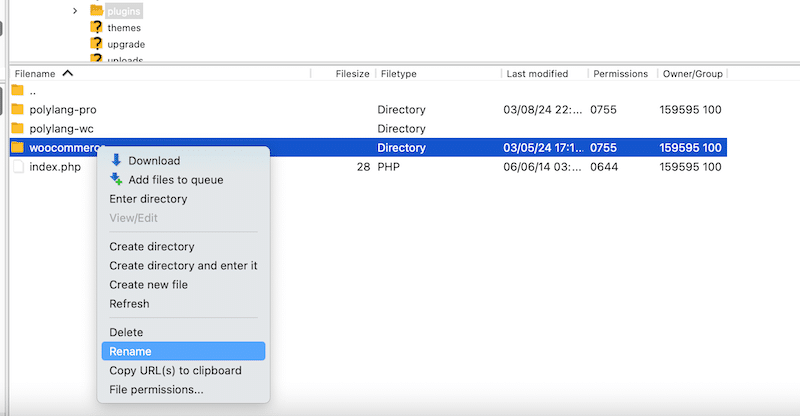Click the upgrade question-mark folder icon
The image size is (800, 416).
pos(97,45)
